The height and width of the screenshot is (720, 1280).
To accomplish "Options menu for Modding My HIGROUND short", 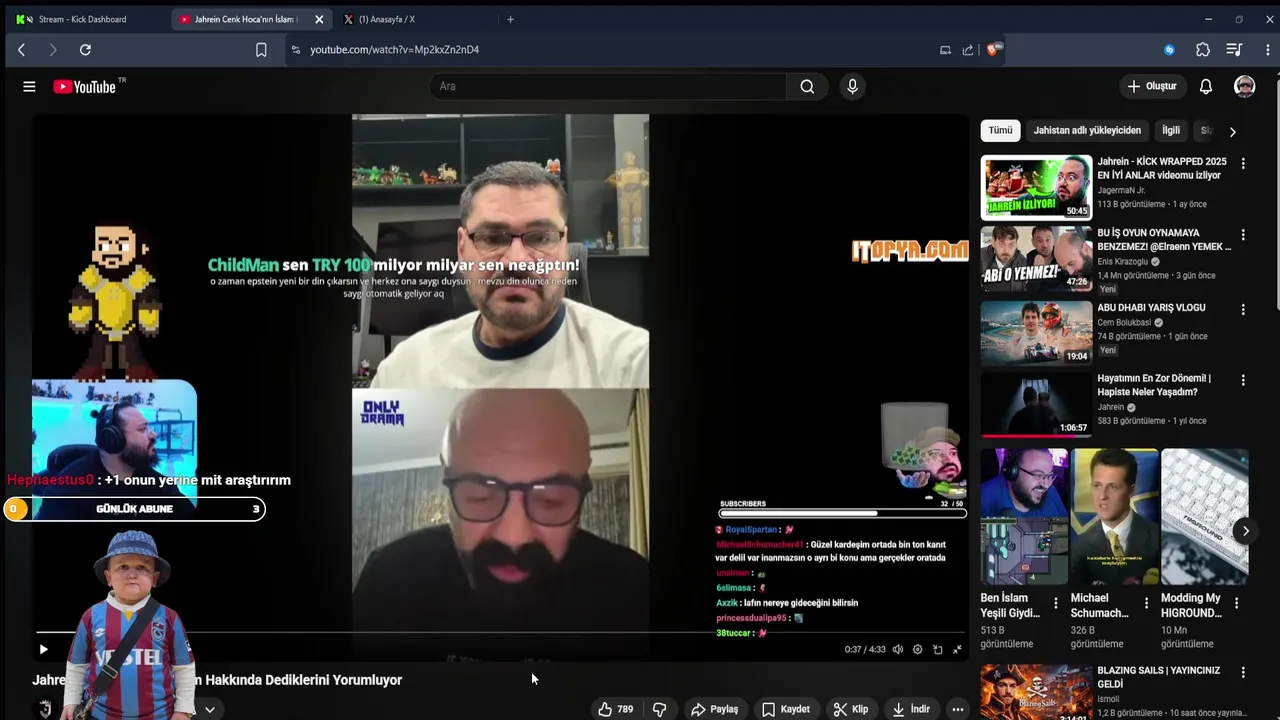I will pyautogui.click(x=1236, y=603).
